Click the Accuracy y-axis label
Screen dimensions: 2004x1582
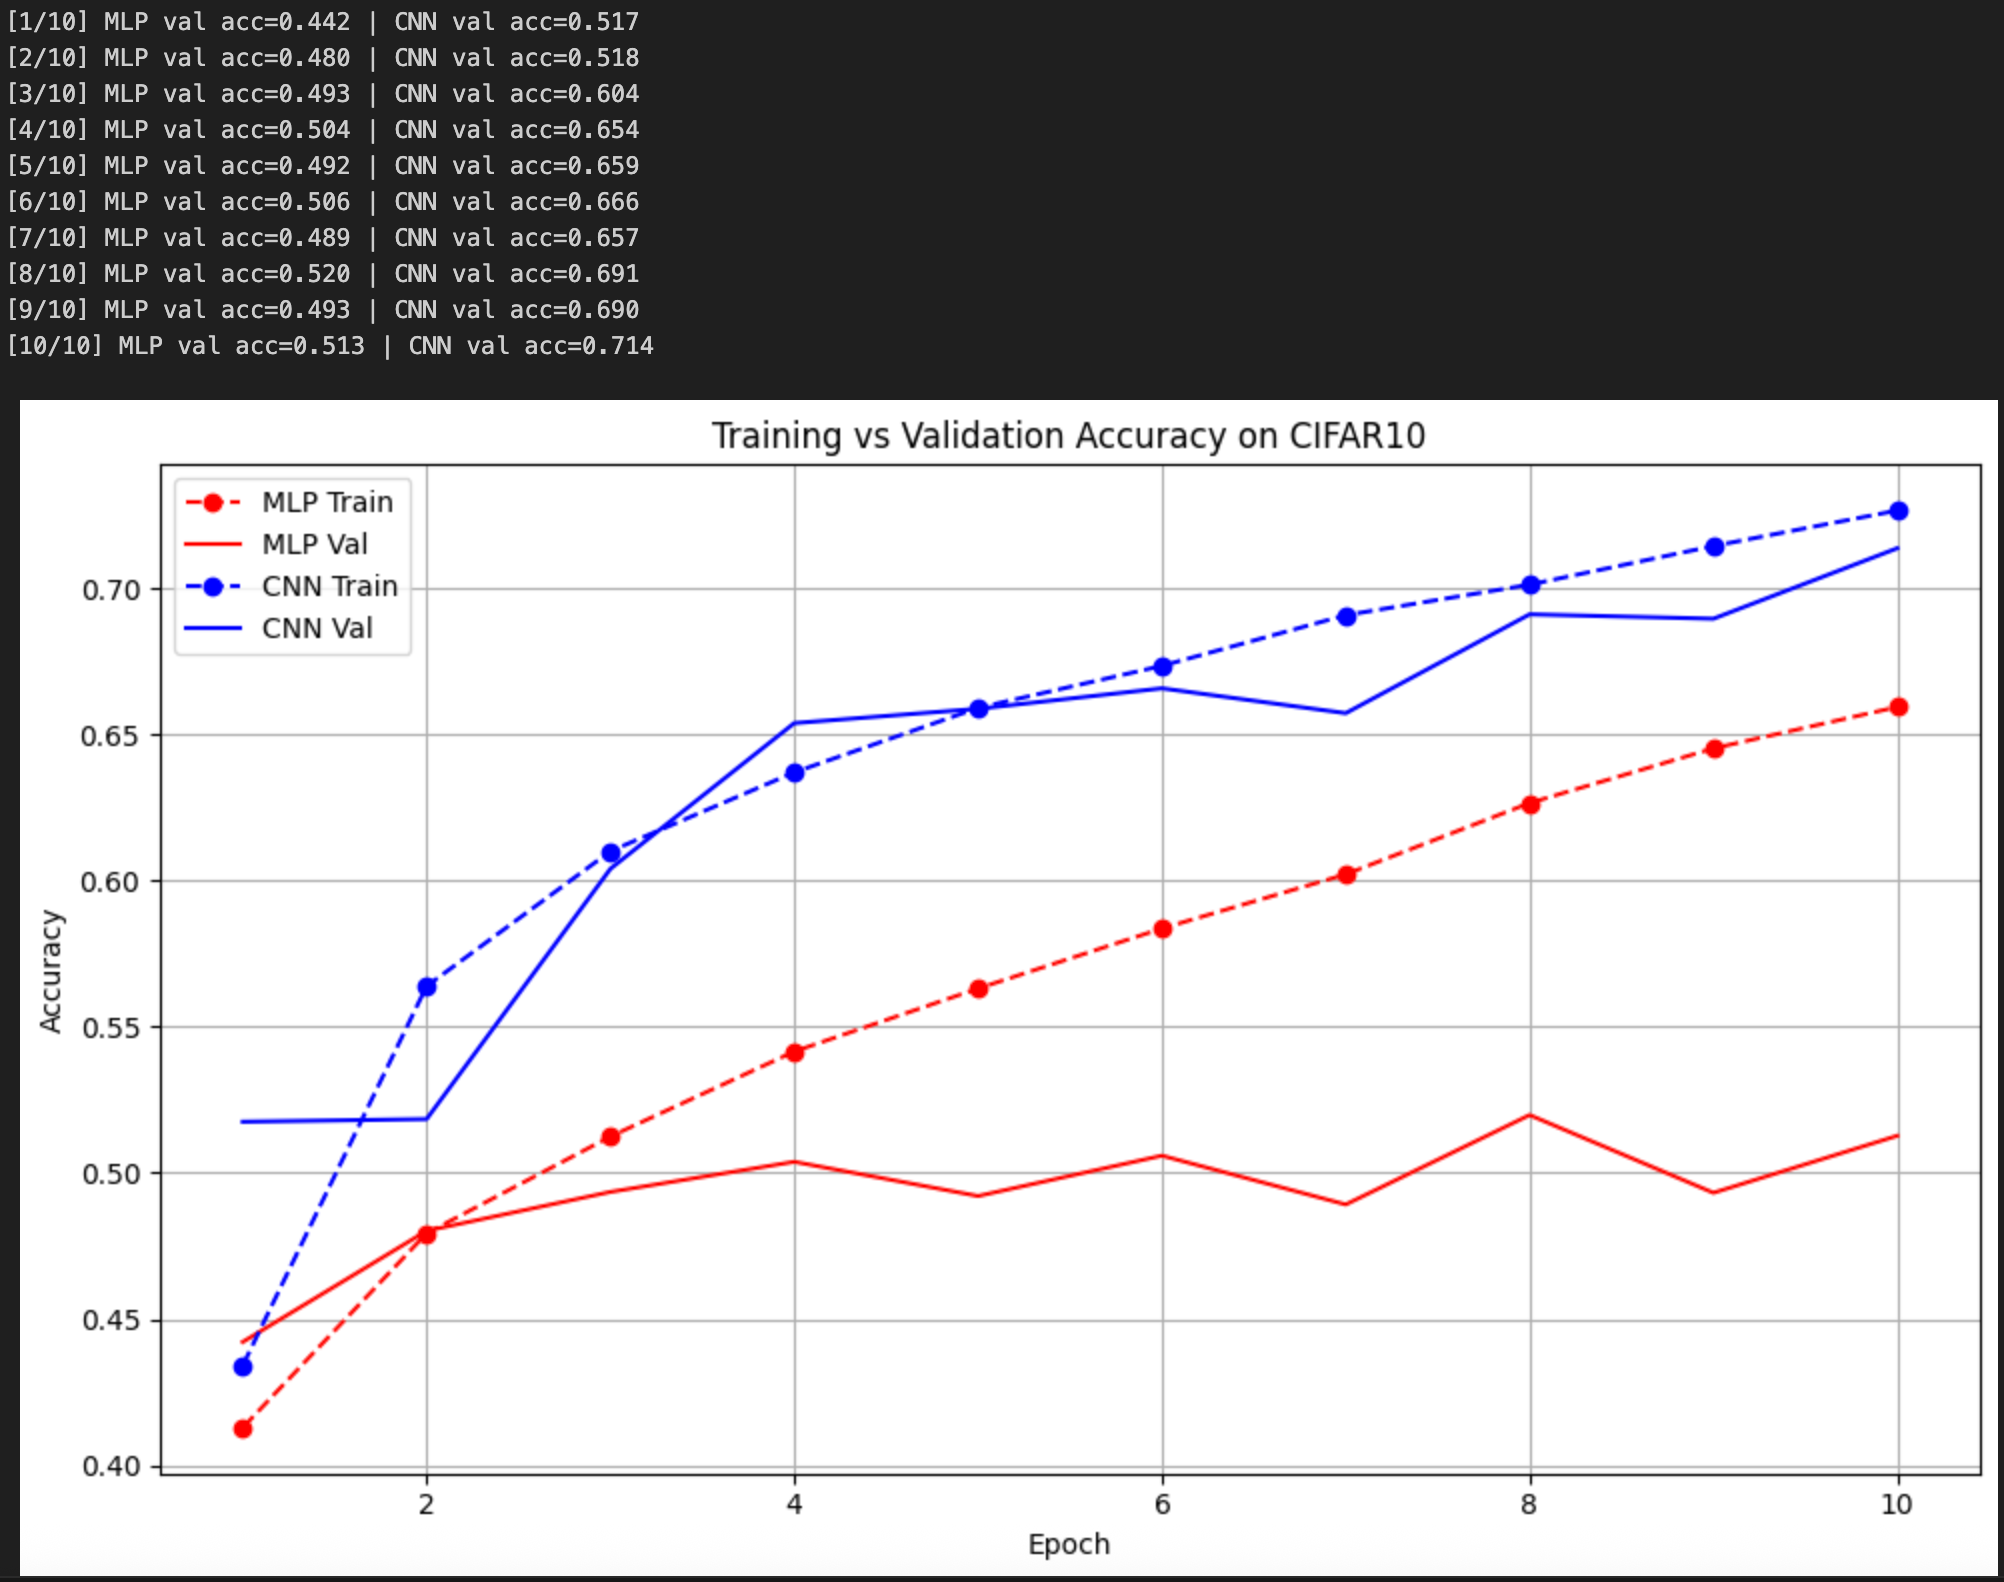coord(50,971)
